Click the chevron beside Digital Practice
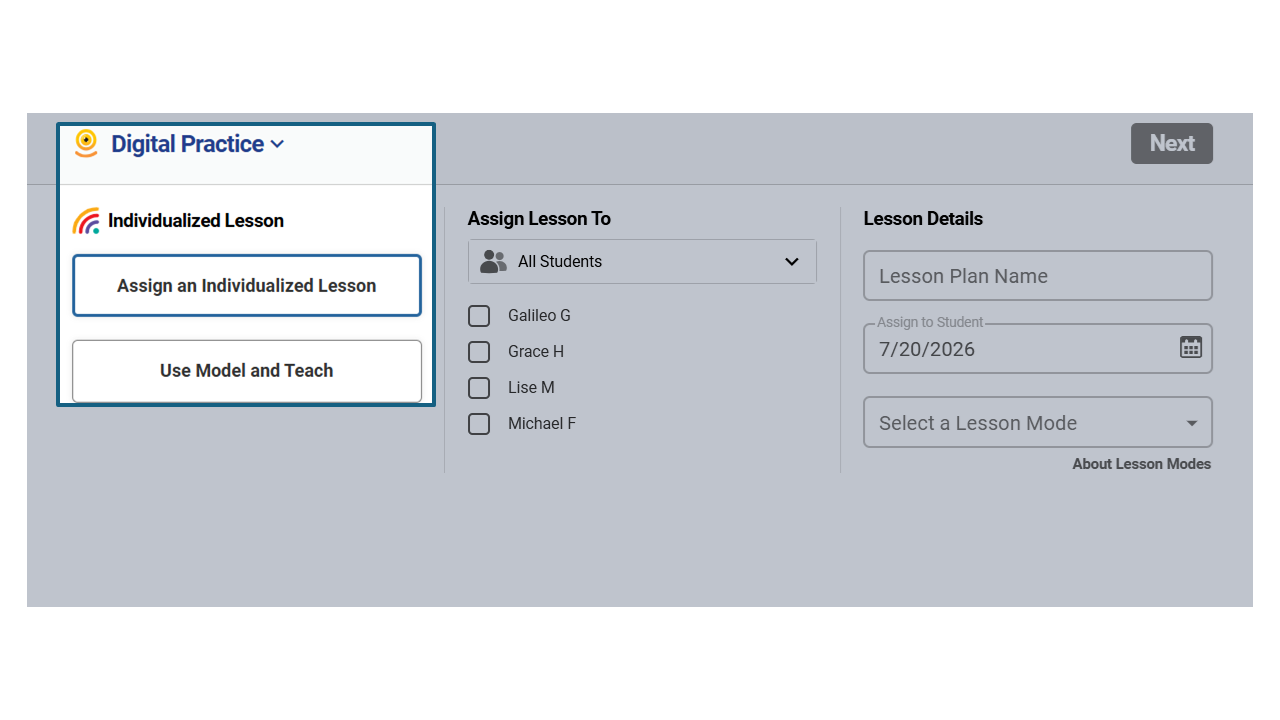Viewport: 1280px width, 720px height. pyautogui.click(x=277, y=144)
